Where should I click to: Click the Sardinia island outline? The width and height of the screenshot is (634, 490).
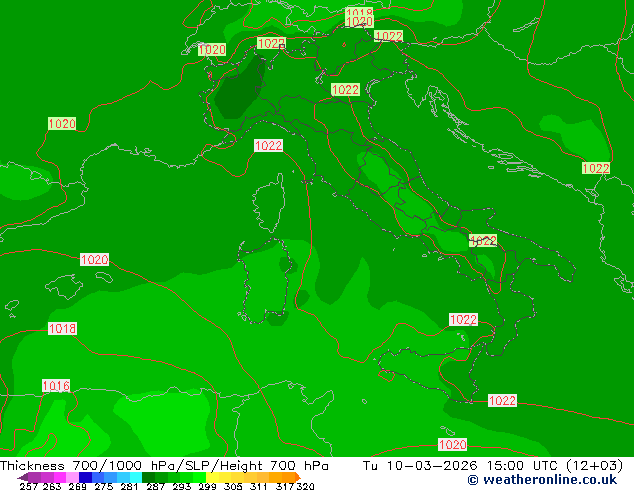coord(265,281)
